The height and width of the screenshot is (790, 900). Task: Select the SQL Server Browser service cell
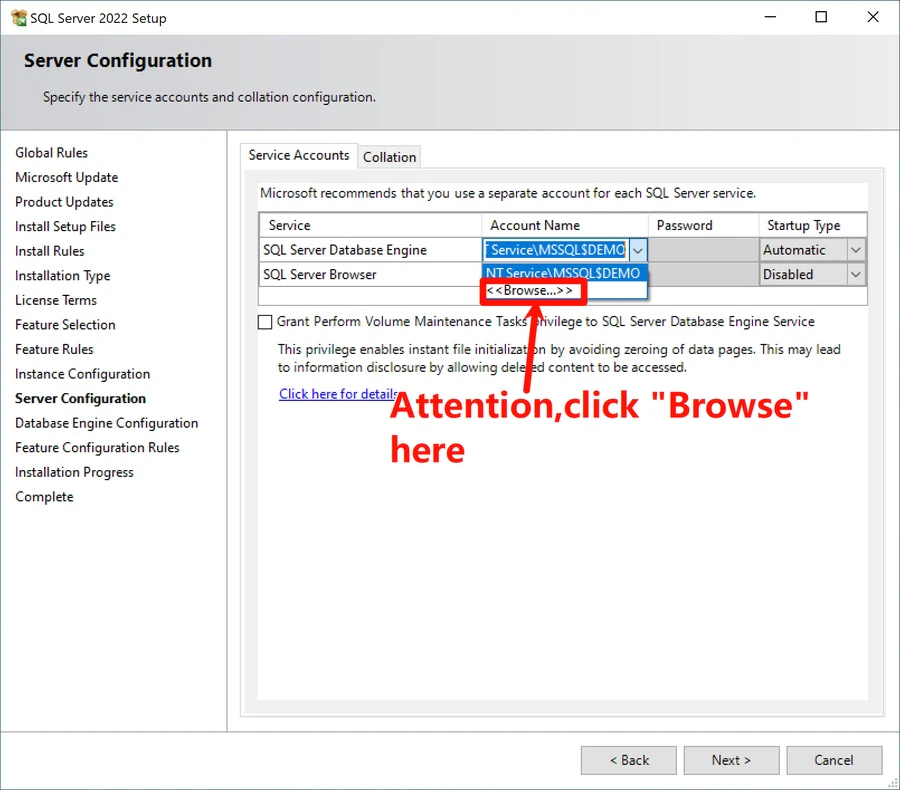tap(370, 274)
